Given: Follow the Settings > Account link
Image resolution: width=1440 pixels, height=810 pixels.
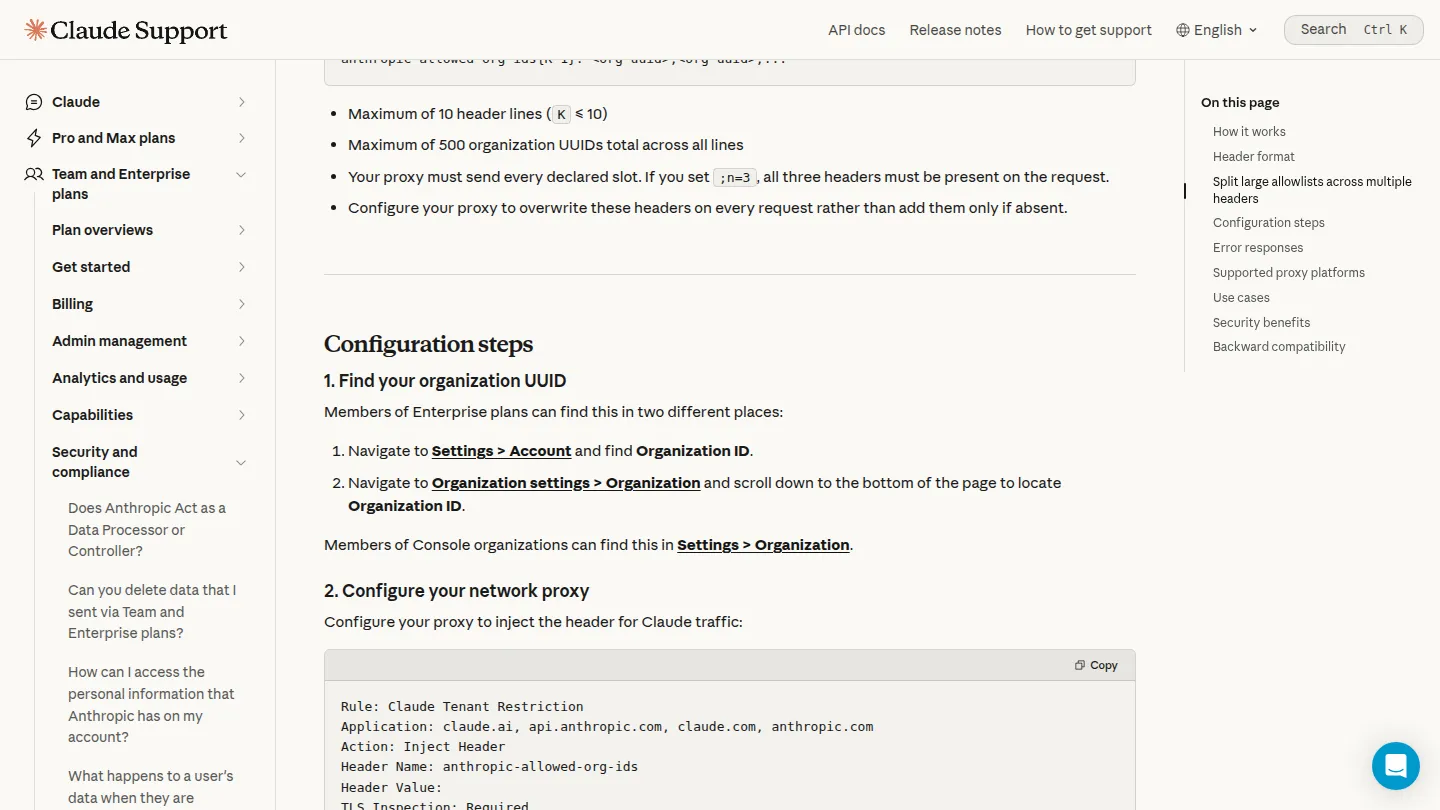Looking at the screenshot, I should [x=501, y=451].
